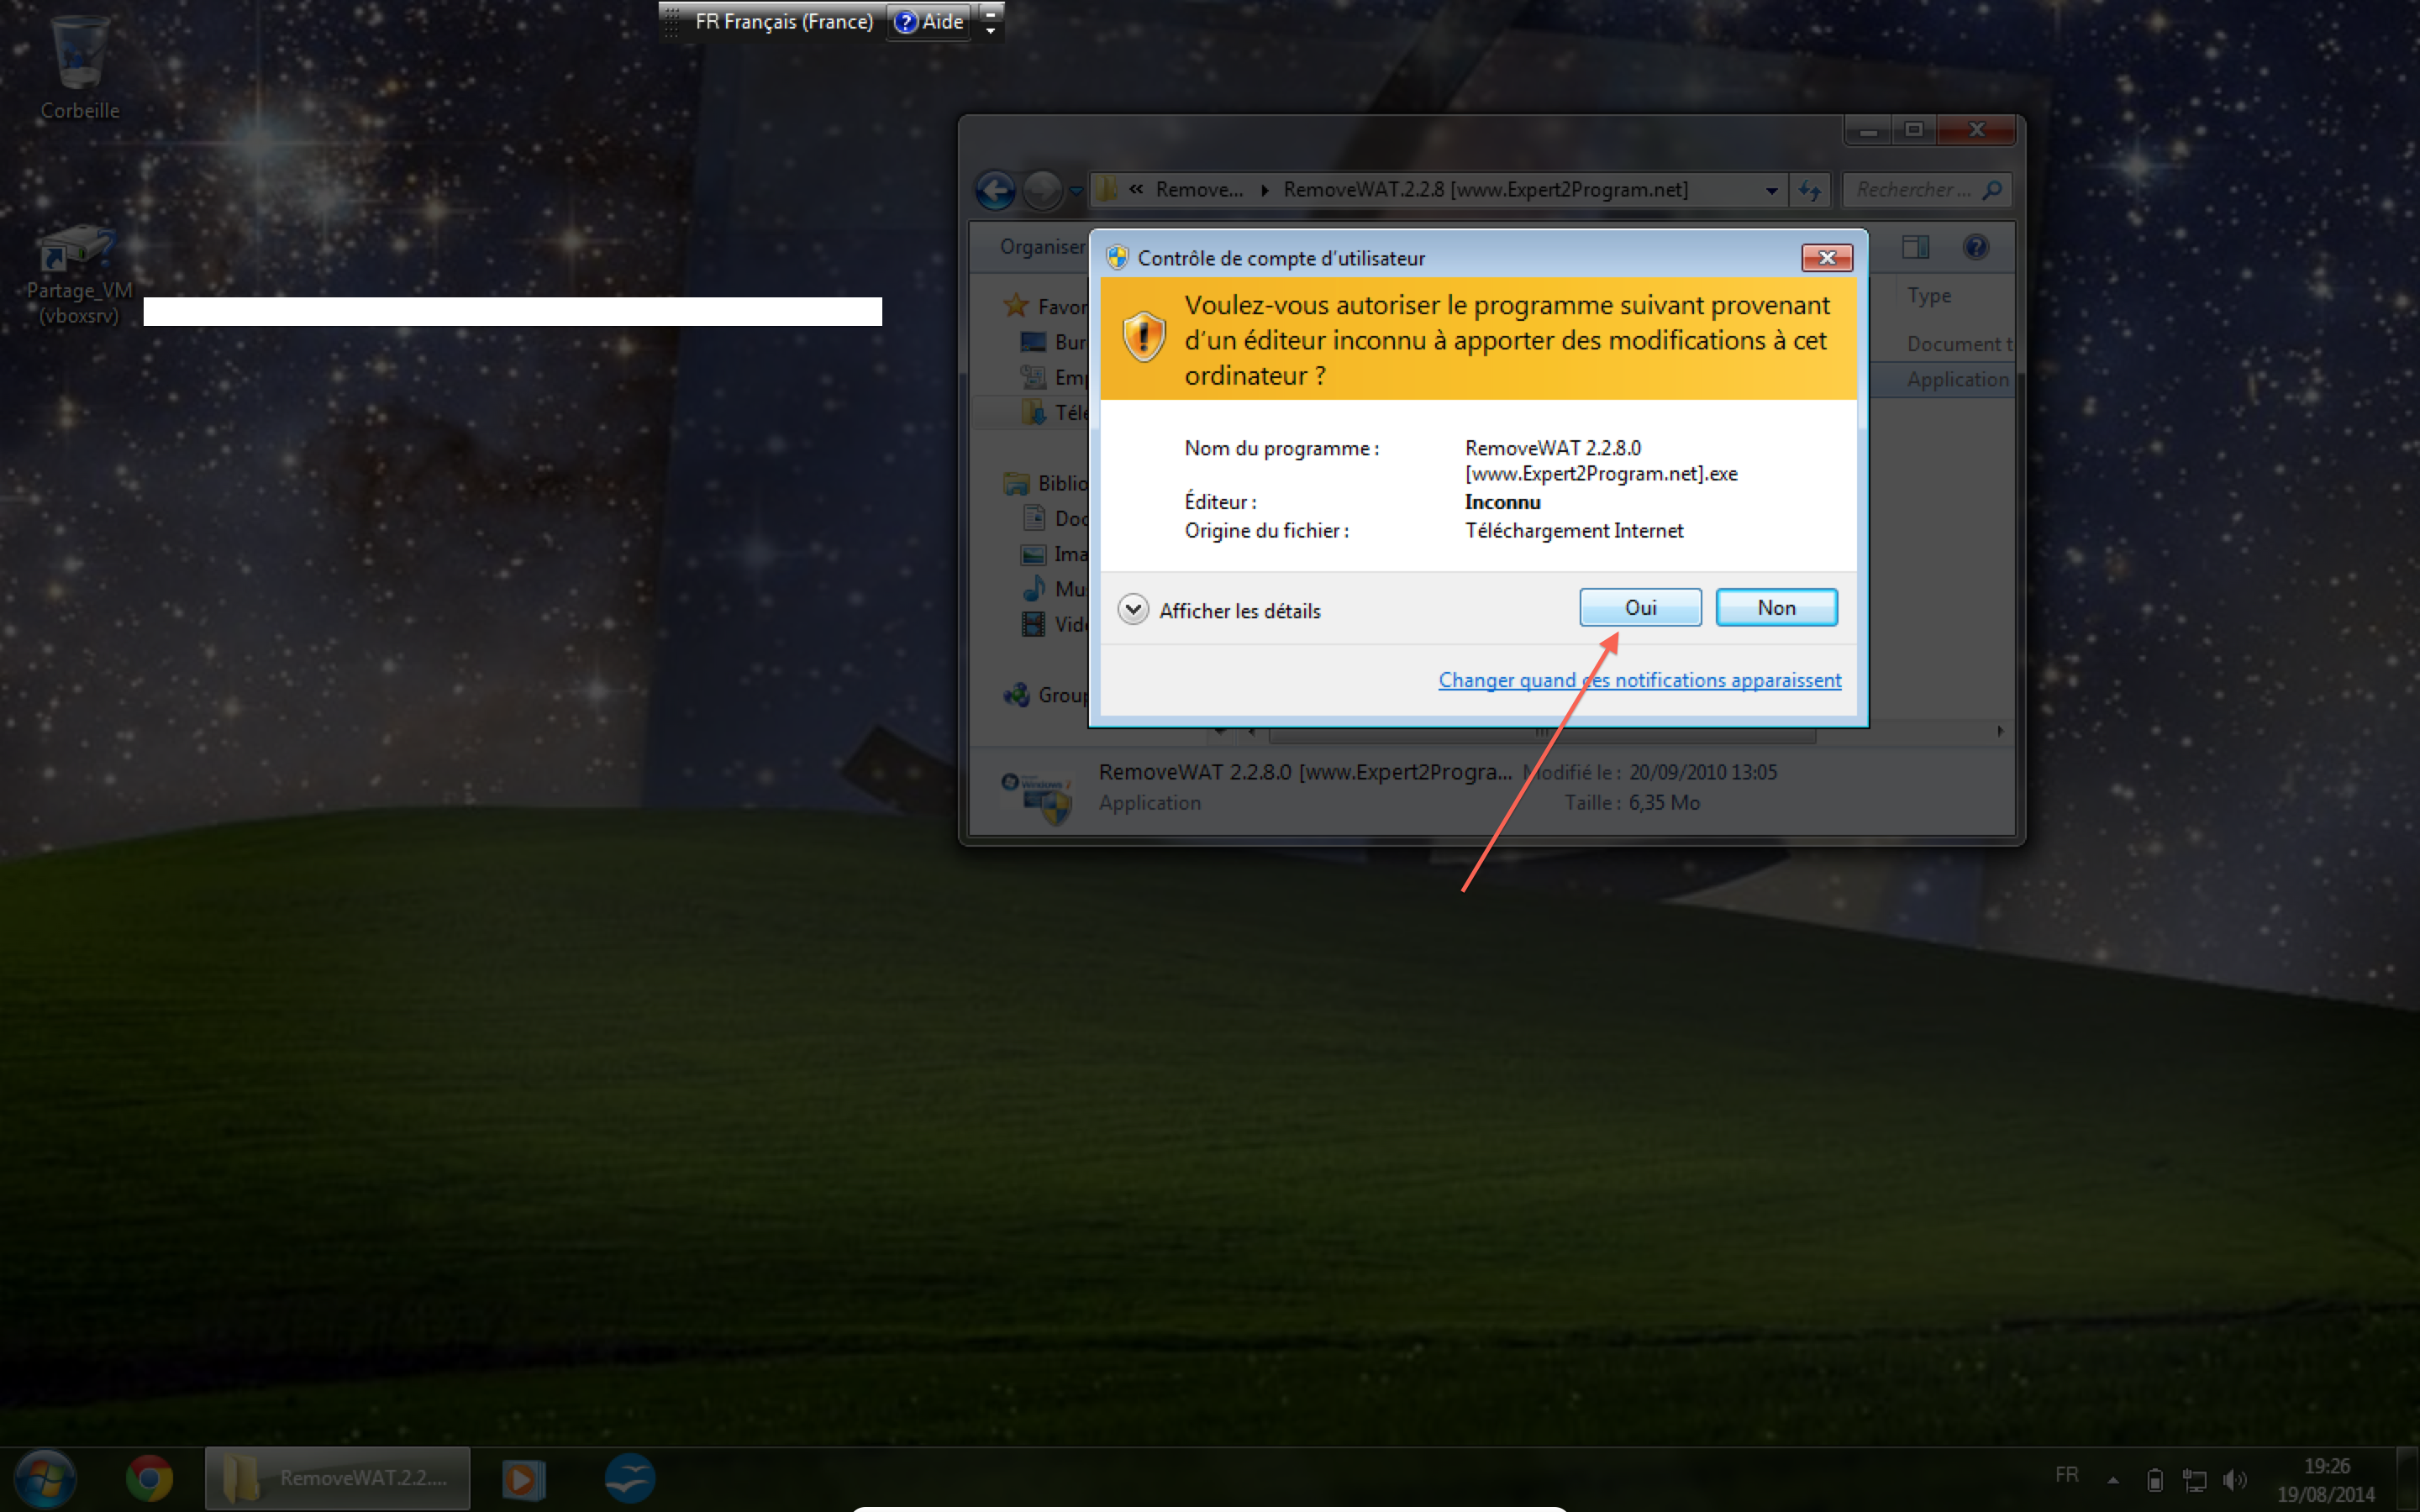Click the Non button to deny
Image resolution: width=2420 pixels, height=1512 pixels.
1776,608
